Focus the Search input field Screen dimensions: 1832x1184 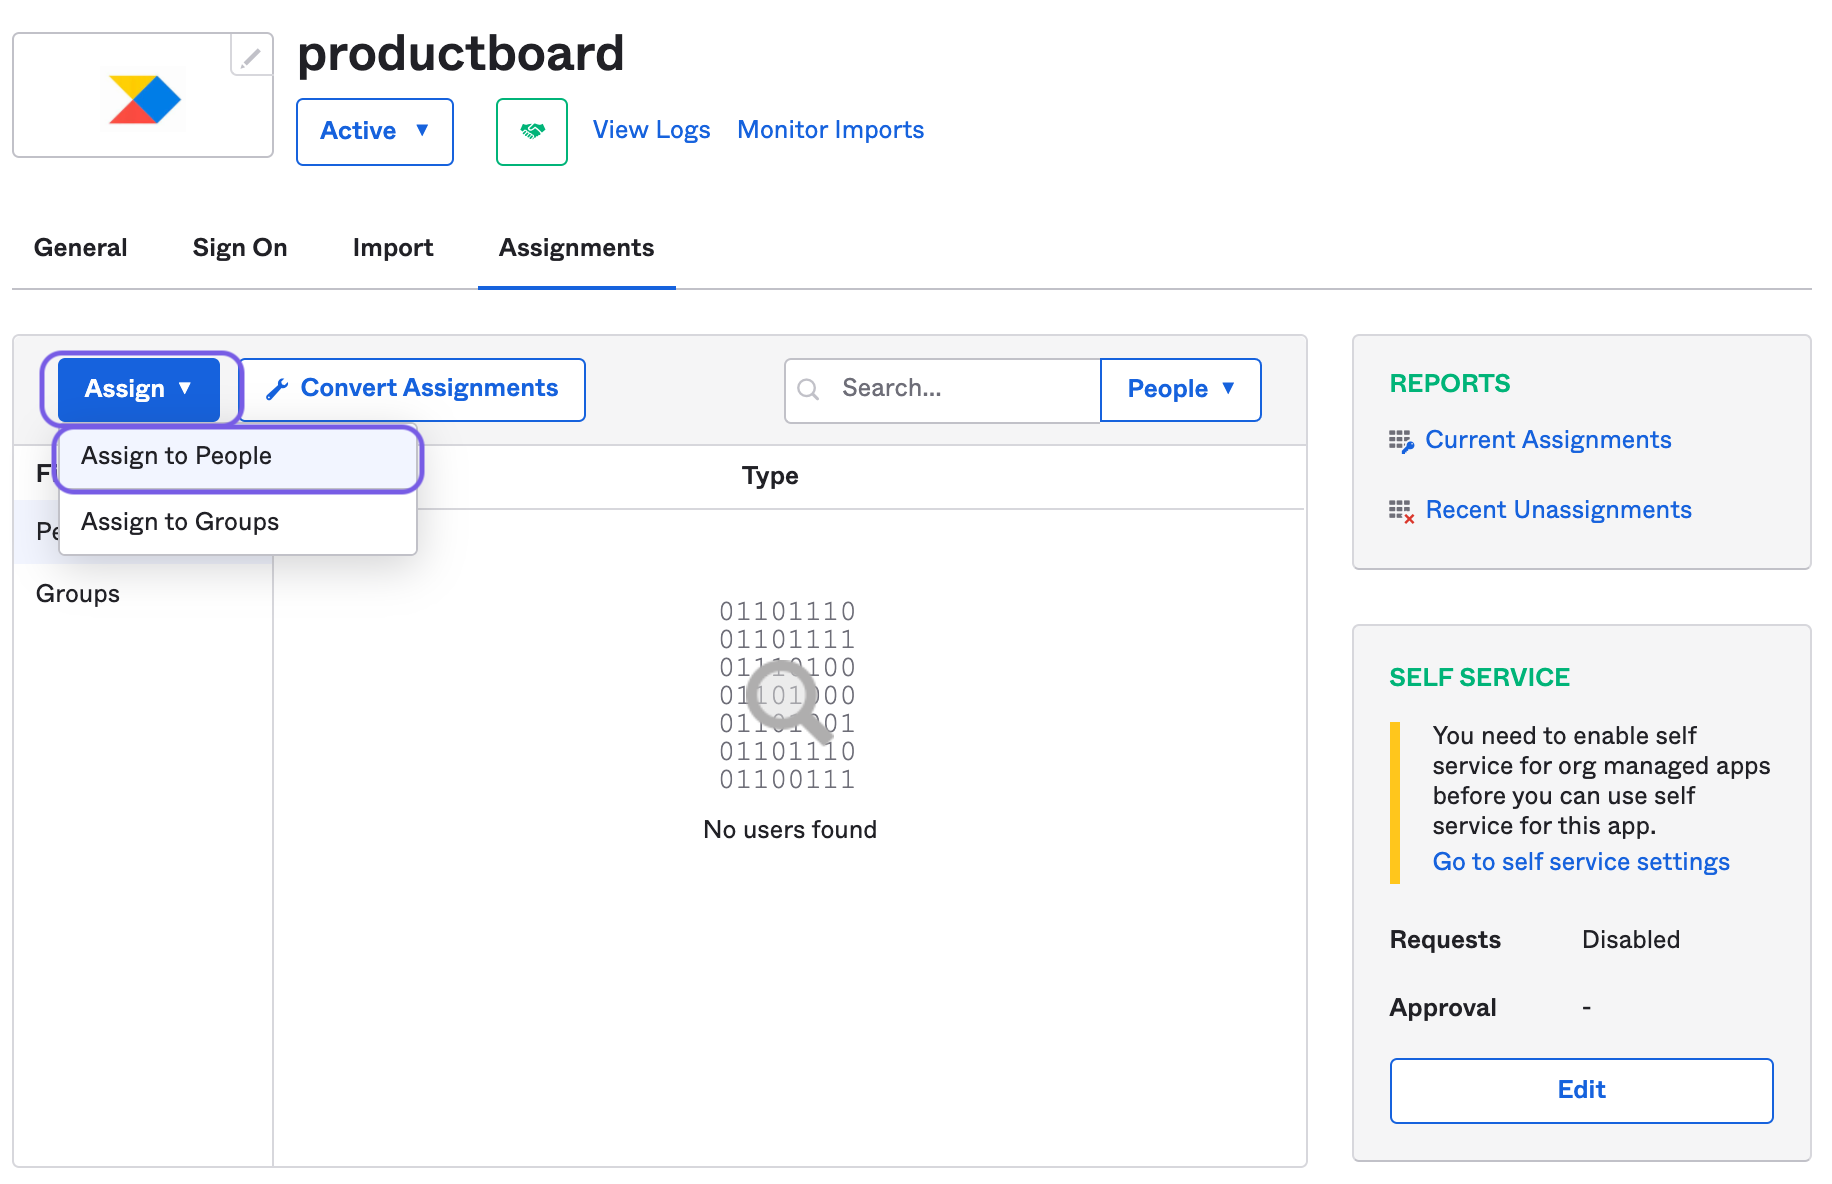pyautogui.click(x=943, y=389)
